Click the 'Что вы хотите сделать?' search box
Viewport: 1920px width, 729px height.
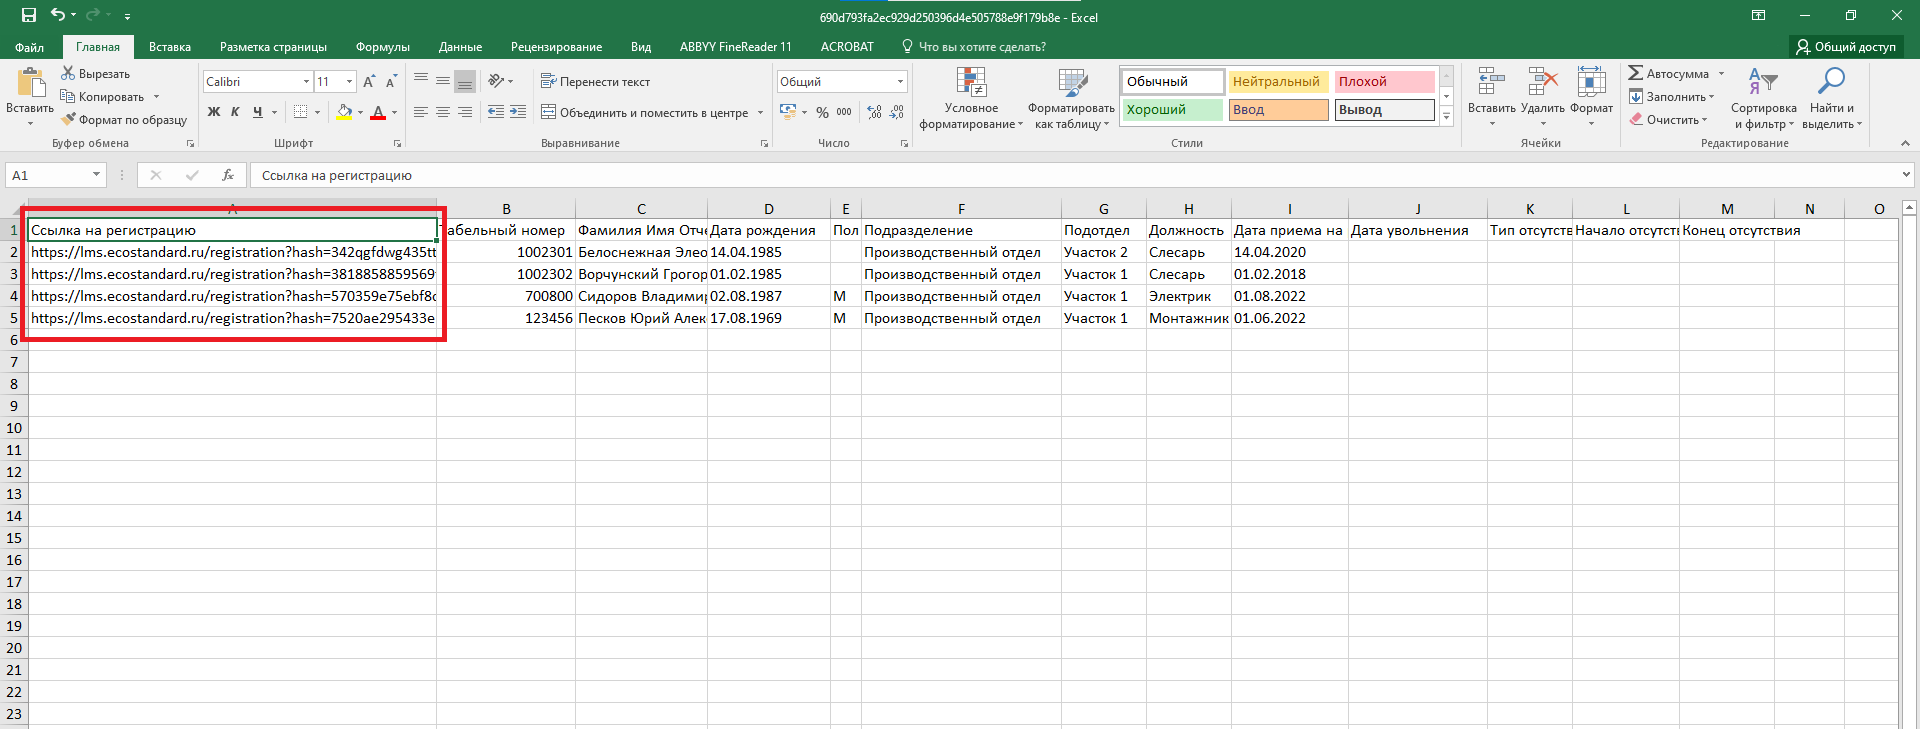tap(974, 47)
